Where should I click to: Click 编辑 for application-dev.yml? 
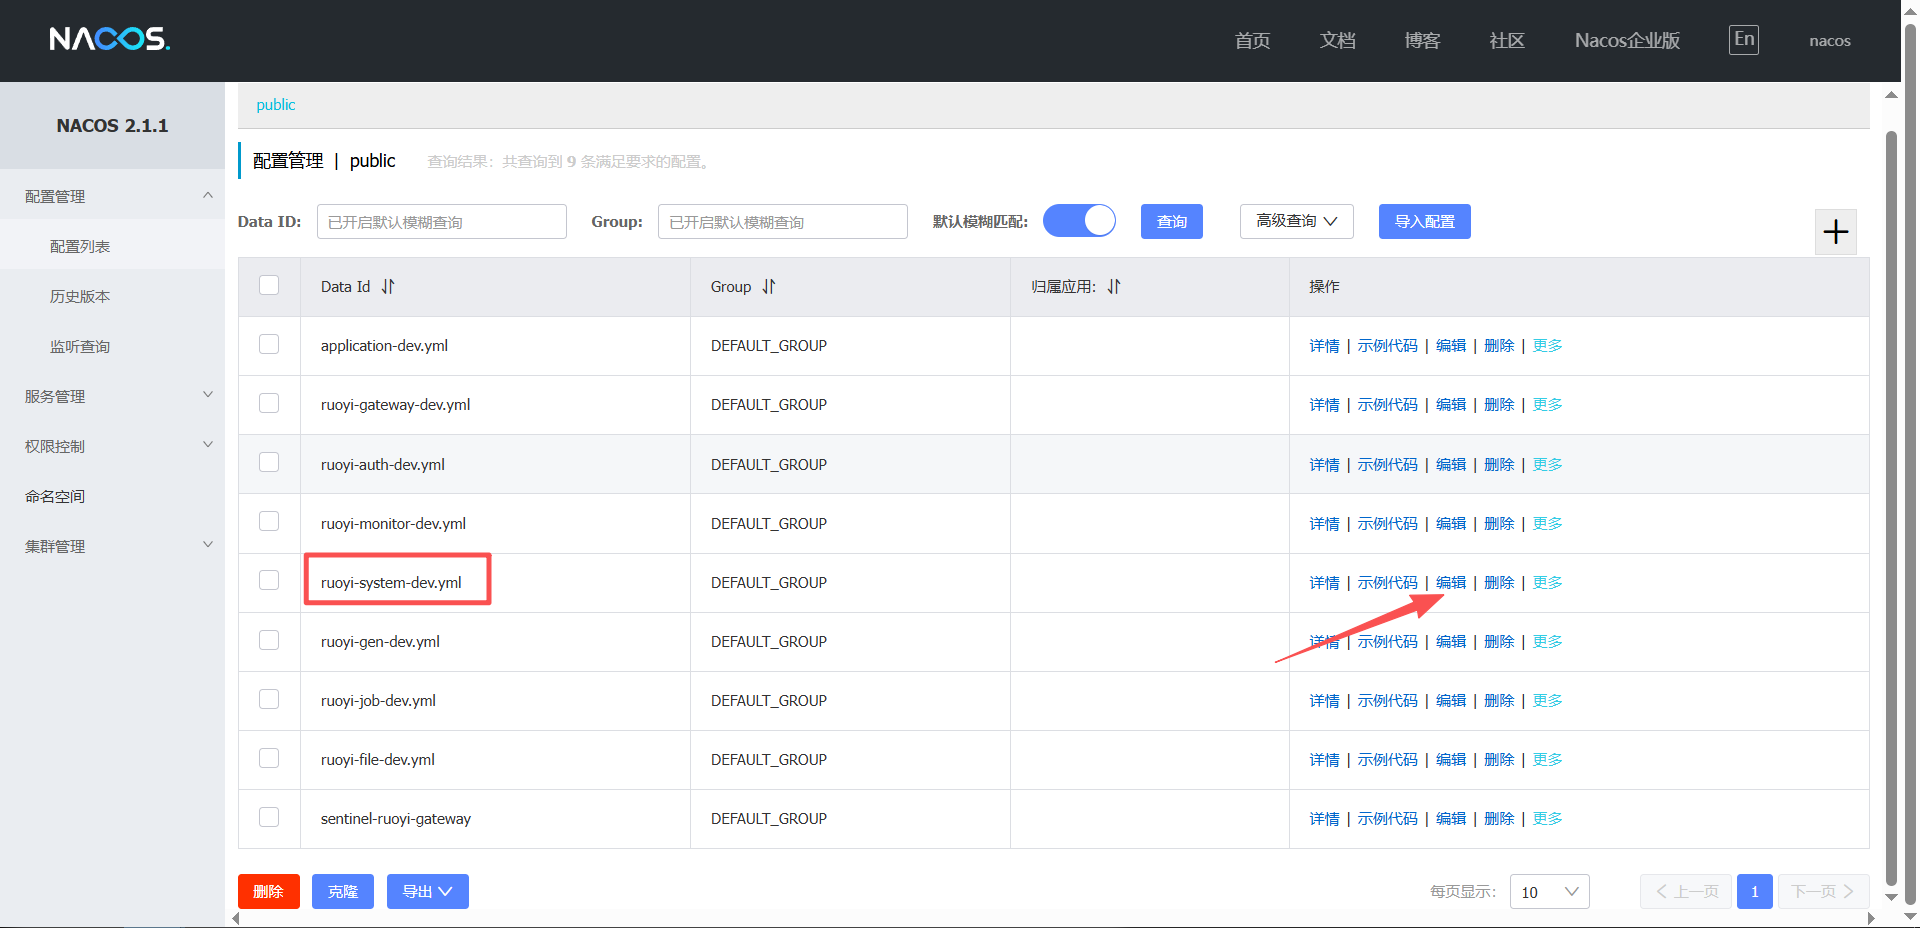tap(1451, 346)
